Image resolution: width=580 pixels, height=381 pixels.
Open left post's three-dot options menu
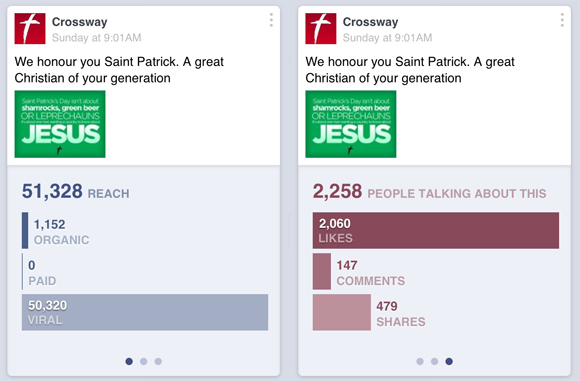pyautogui.click(x=271, y=20)
